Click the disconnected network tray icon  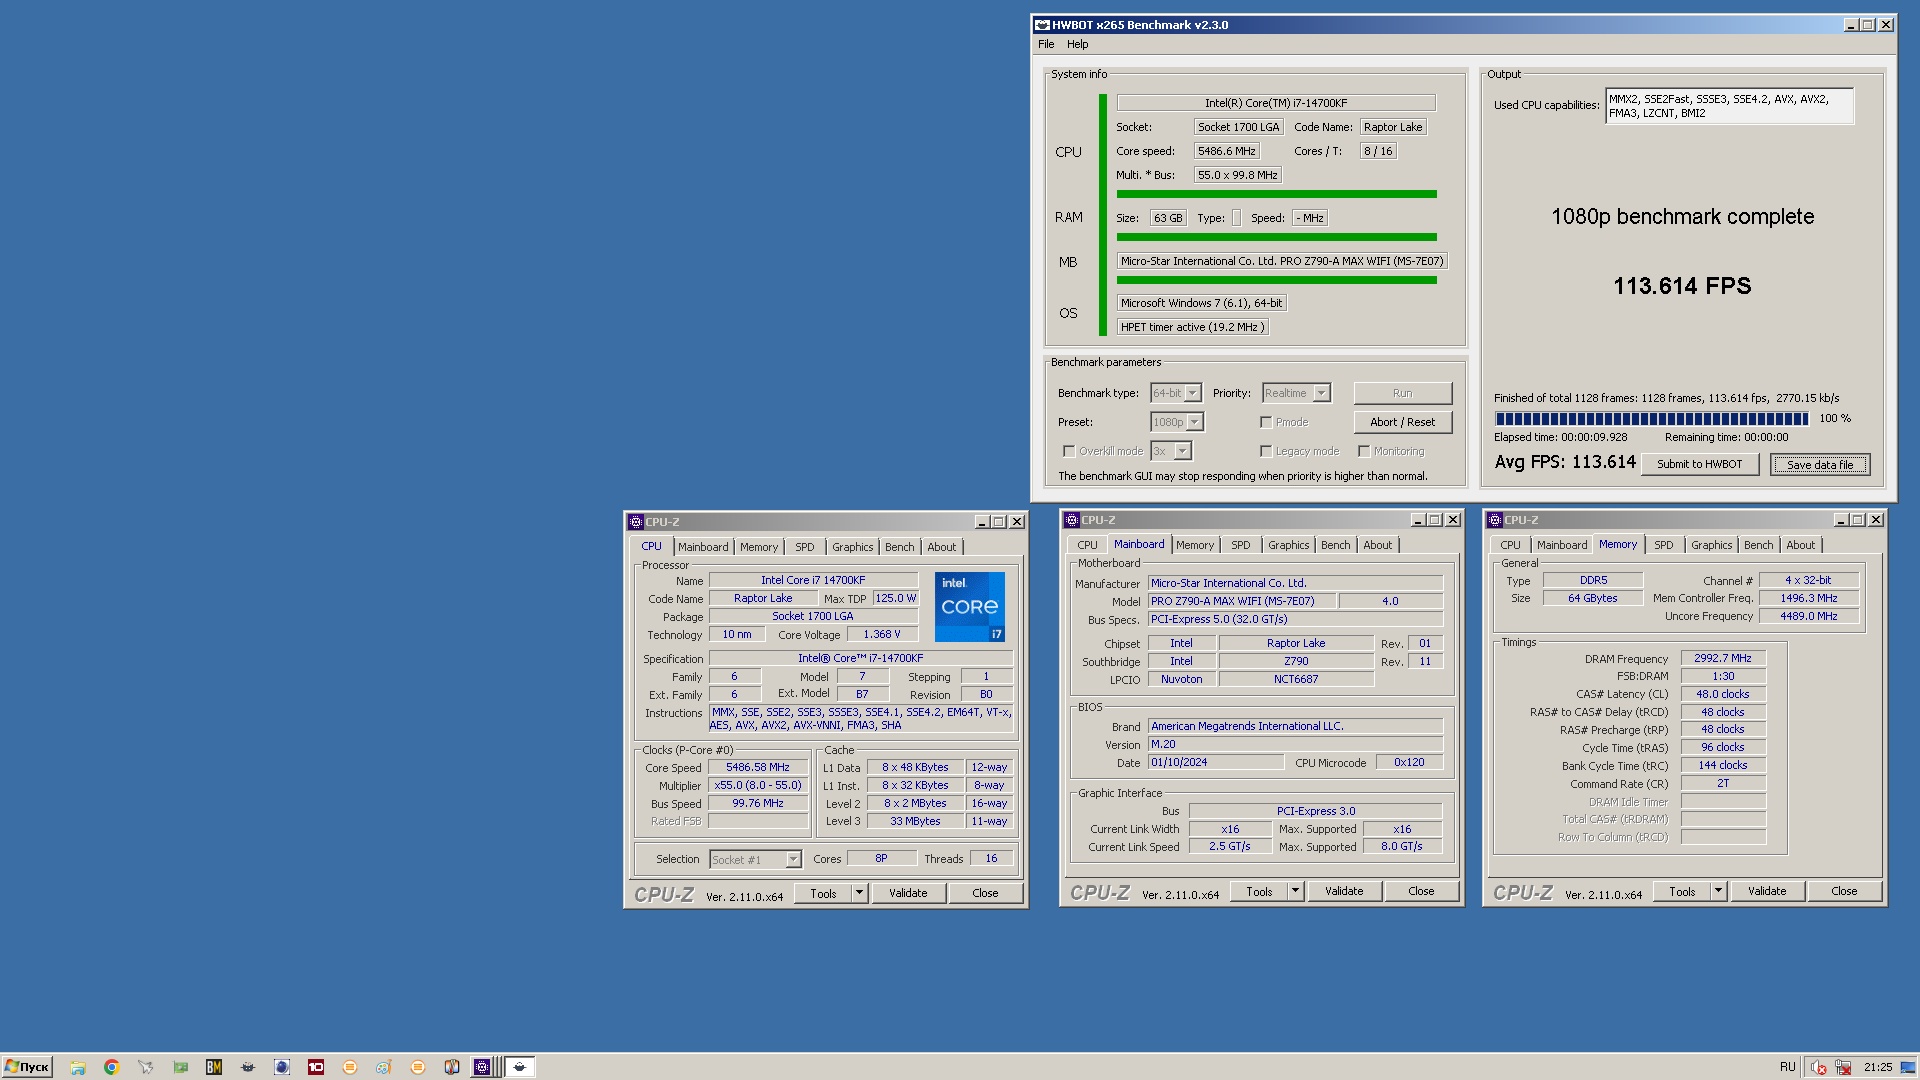coord(1843,1067)
